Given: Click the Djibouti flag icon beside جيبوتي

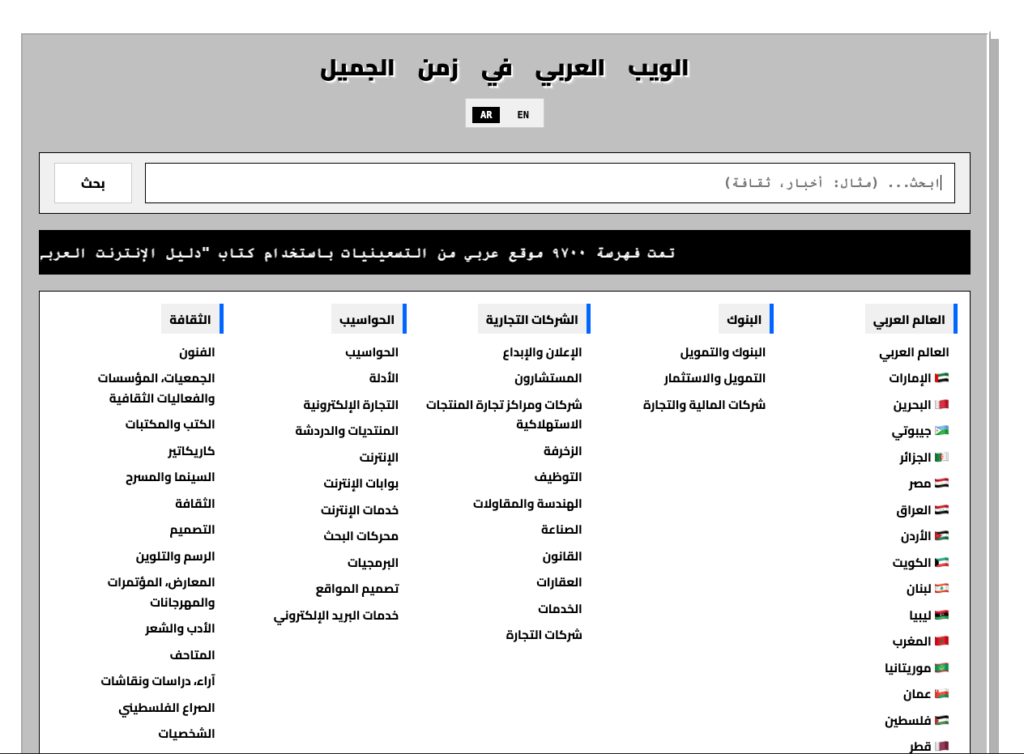Looking at the screenshot, I should click(941, 431).
